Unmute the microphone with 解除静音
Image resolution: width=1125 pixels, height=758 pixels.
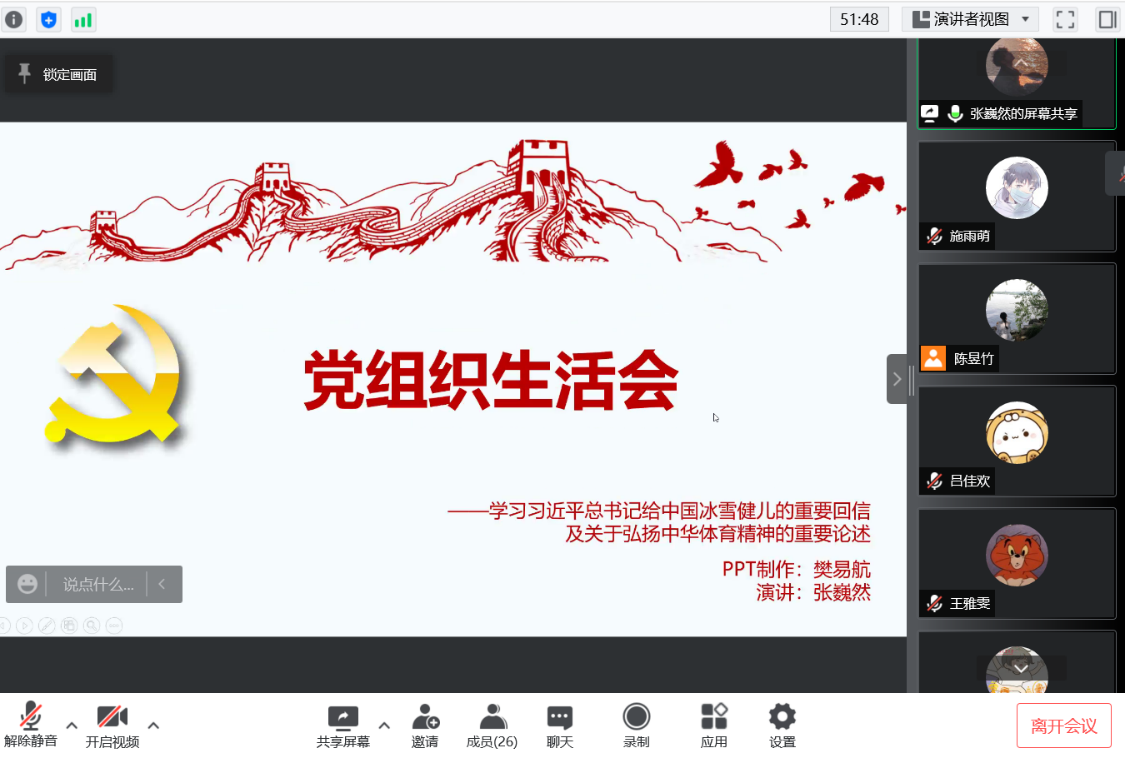coord(30,726)
